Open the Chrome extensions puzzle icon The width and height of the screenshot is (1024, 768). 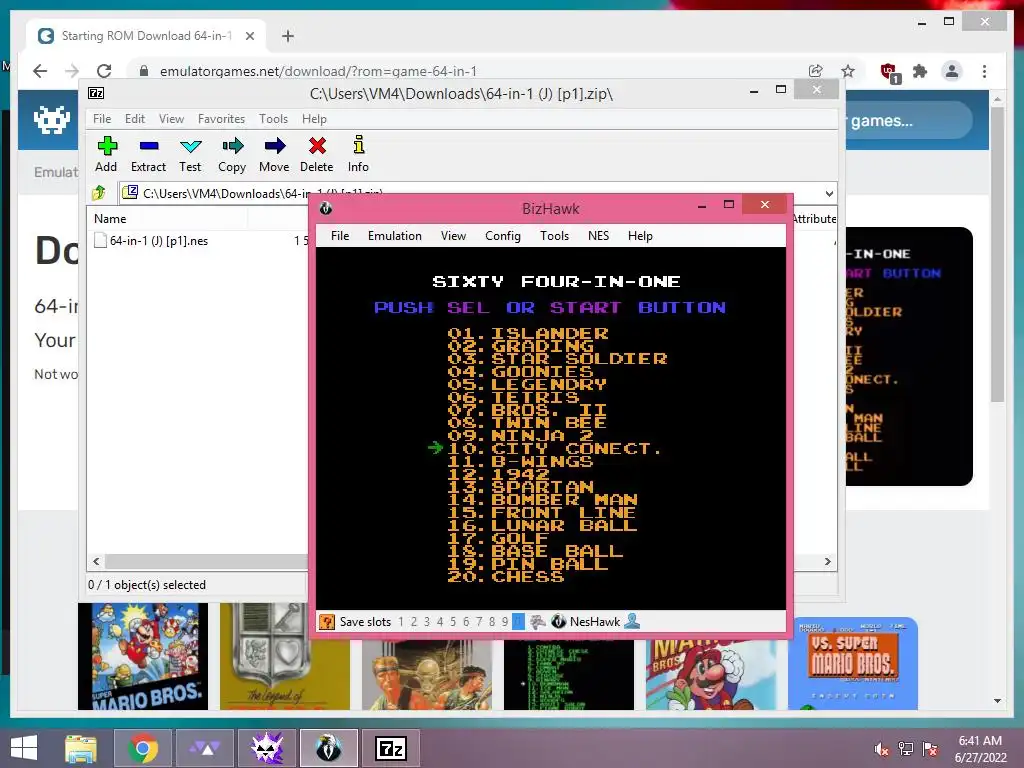(x=920, y=71)
